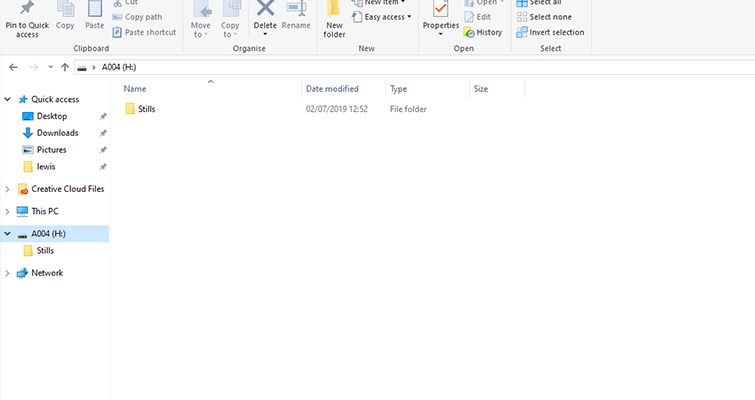This screenshot has width=755, height=400.
Task: Expand the This PC tree node
Action: pos(9,211)
